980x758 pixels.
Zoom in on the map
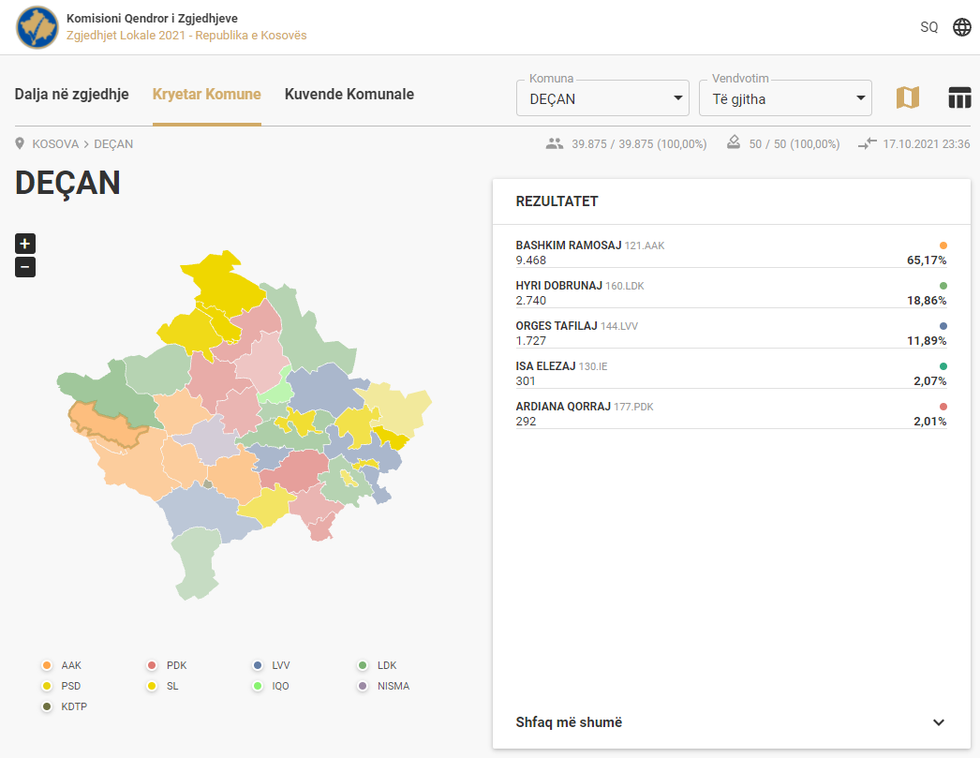(25, 243)
